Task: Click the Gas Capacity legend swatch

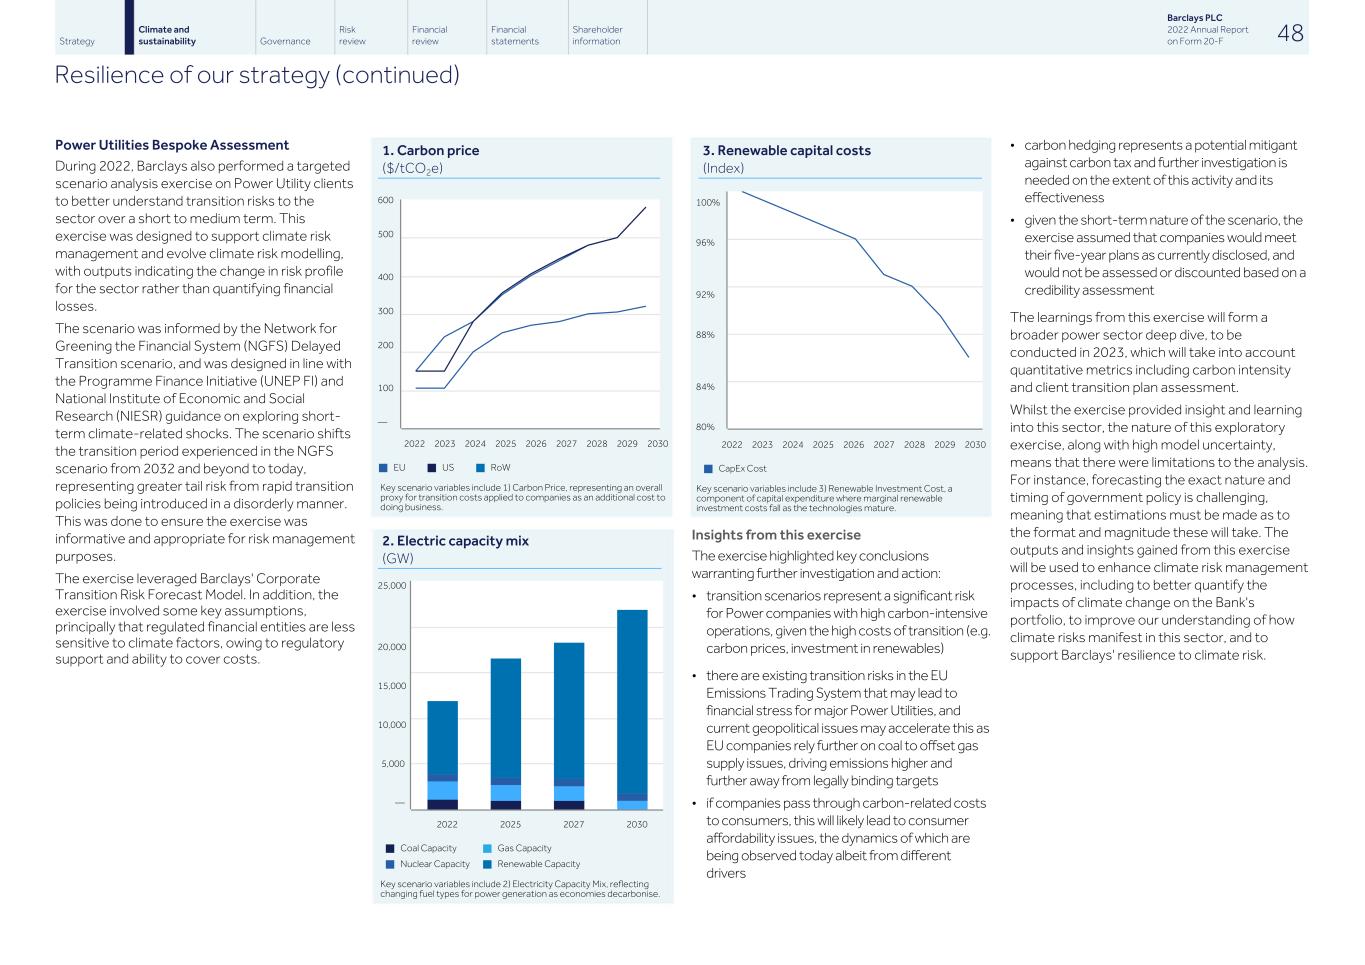Action: pos(487,848)
